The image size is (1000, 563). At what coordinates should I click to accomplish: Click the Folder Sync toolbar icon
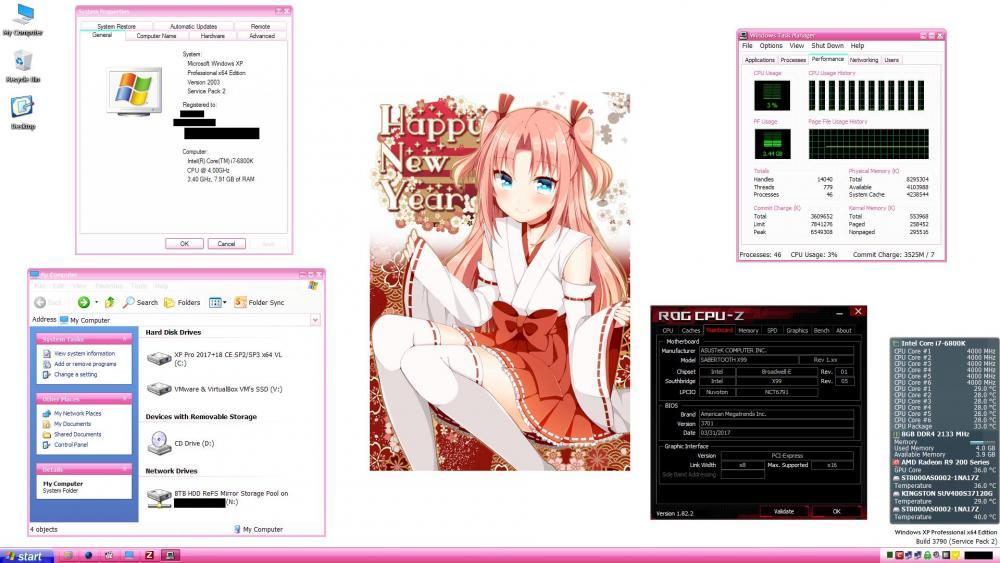(240, 302)
